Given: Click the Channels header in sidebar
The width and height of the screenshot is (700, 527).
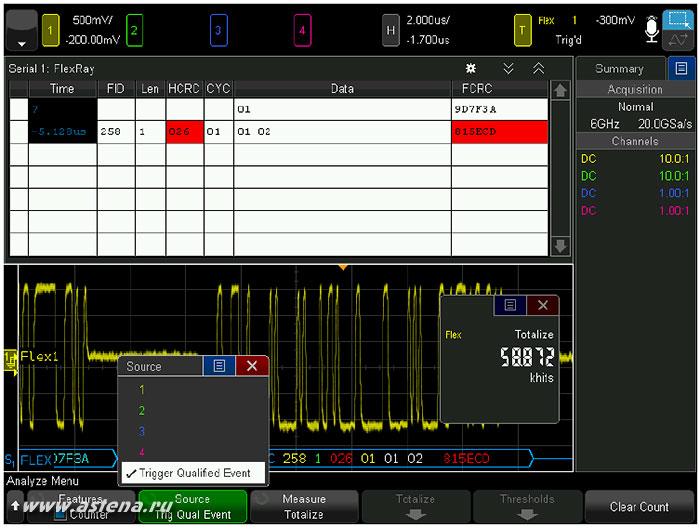Looking at the screenshot, I should 635,141.
